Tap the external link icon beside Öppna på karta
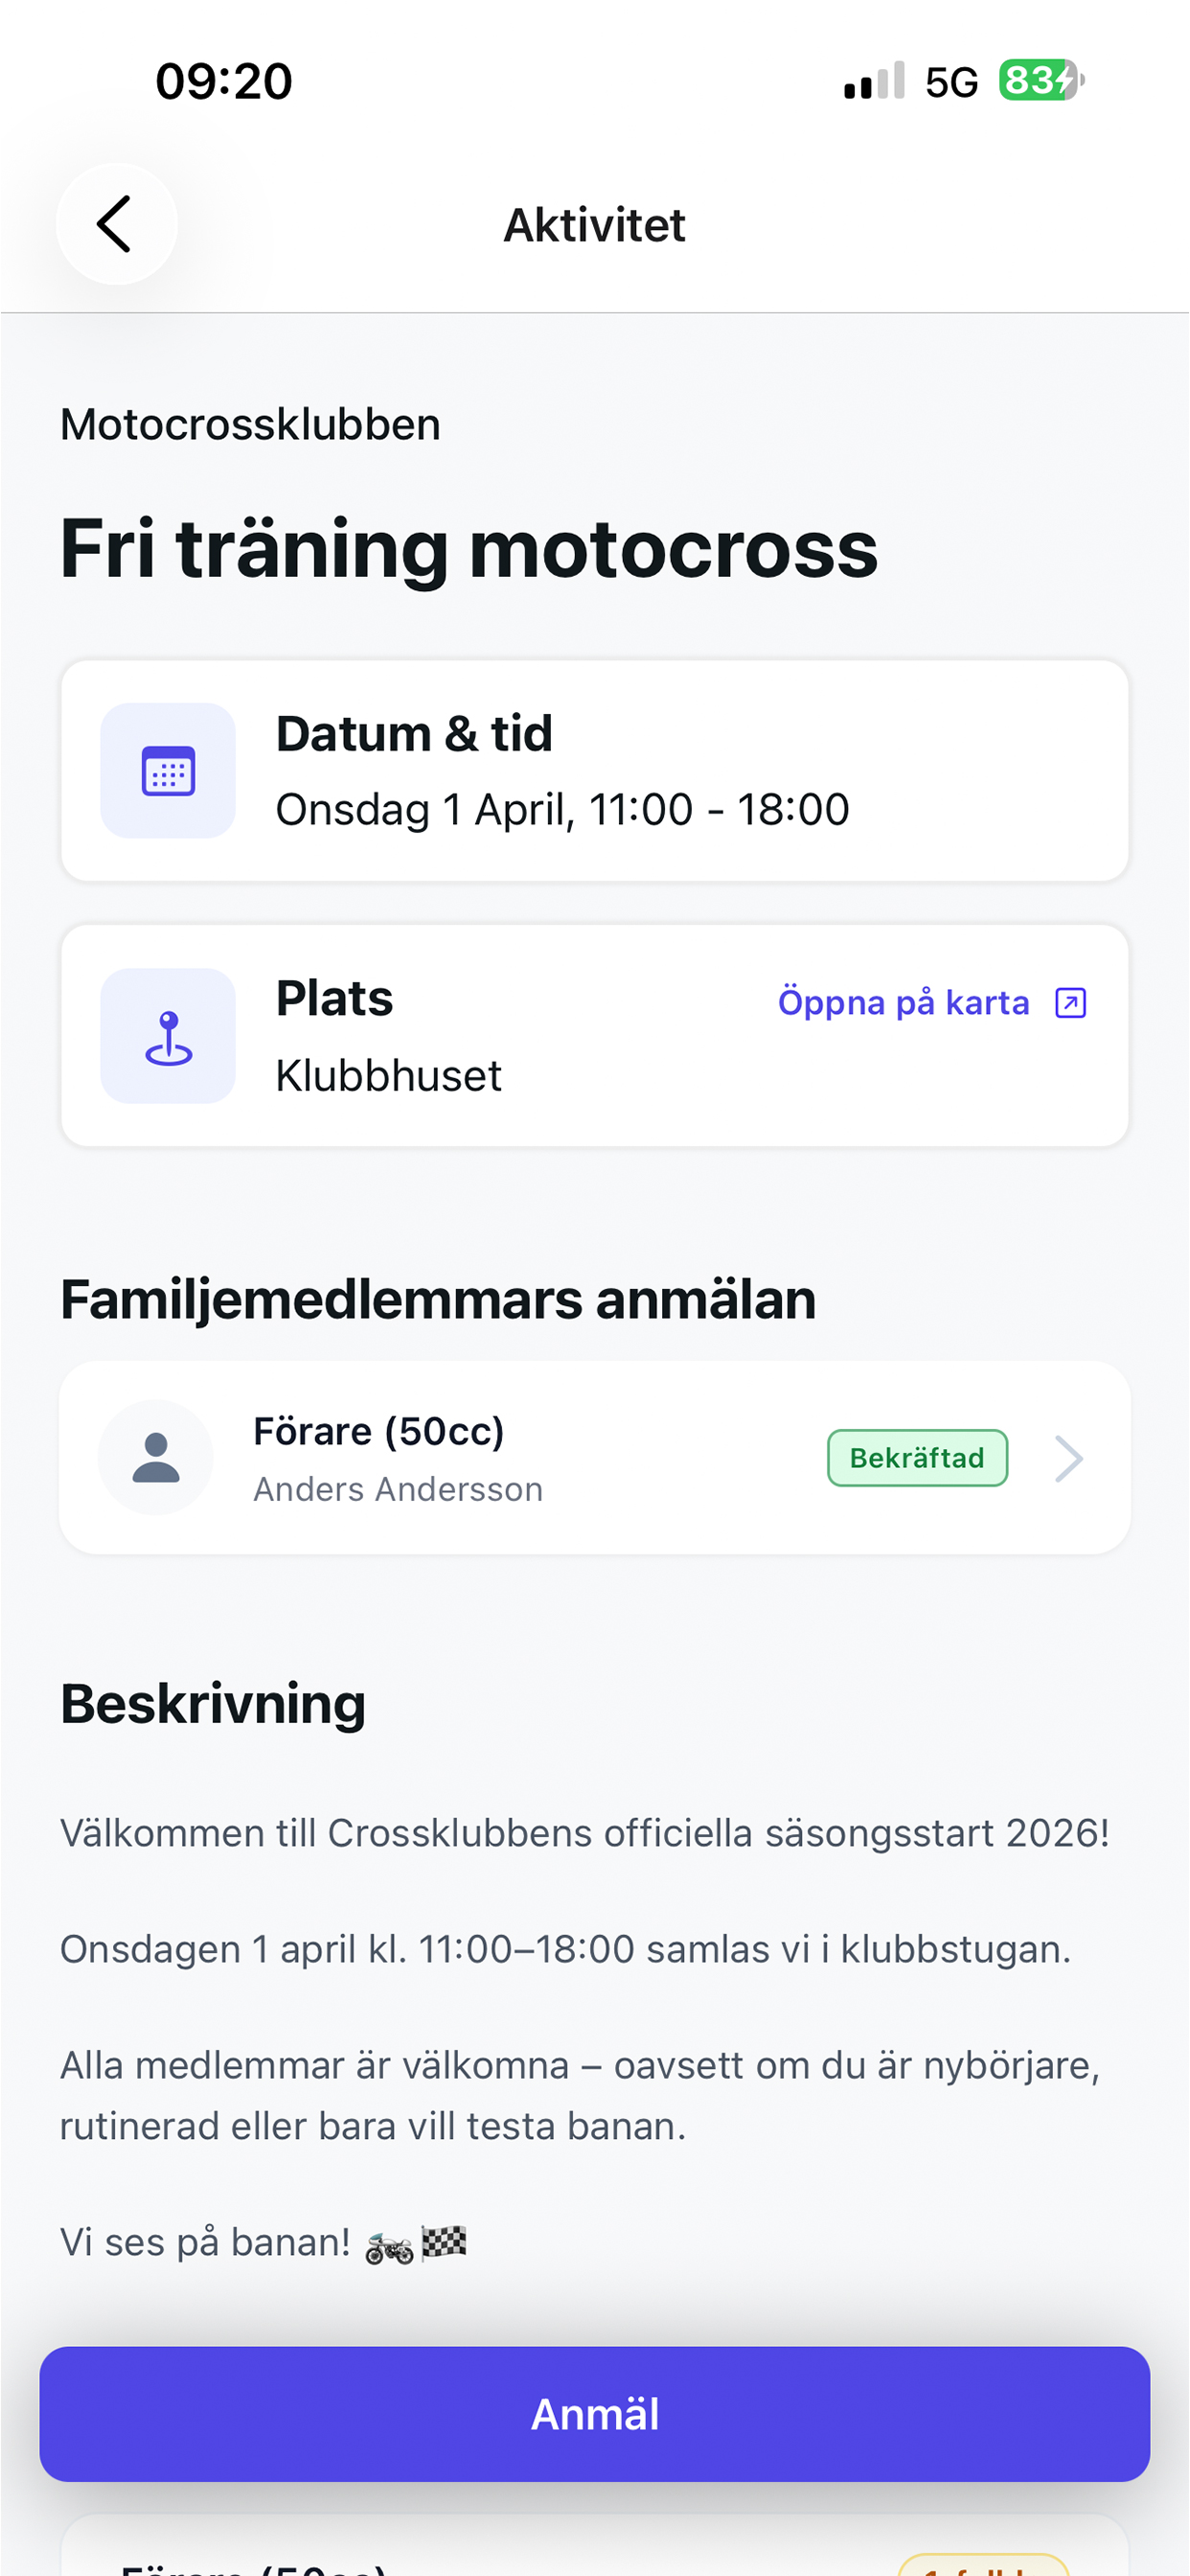The width and height of the screenshot is (1190, 2576). pos(1070,1003)
